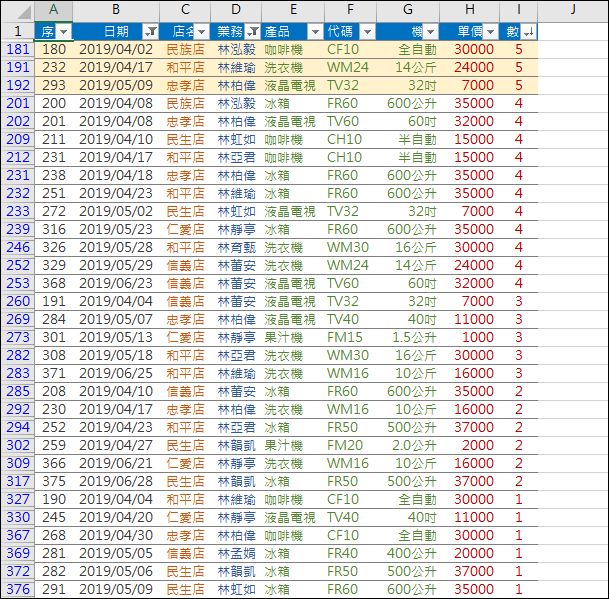
Task: Open the filter dropdown for 店名 column
Action: pyautogui.click(x=202, y=32)
